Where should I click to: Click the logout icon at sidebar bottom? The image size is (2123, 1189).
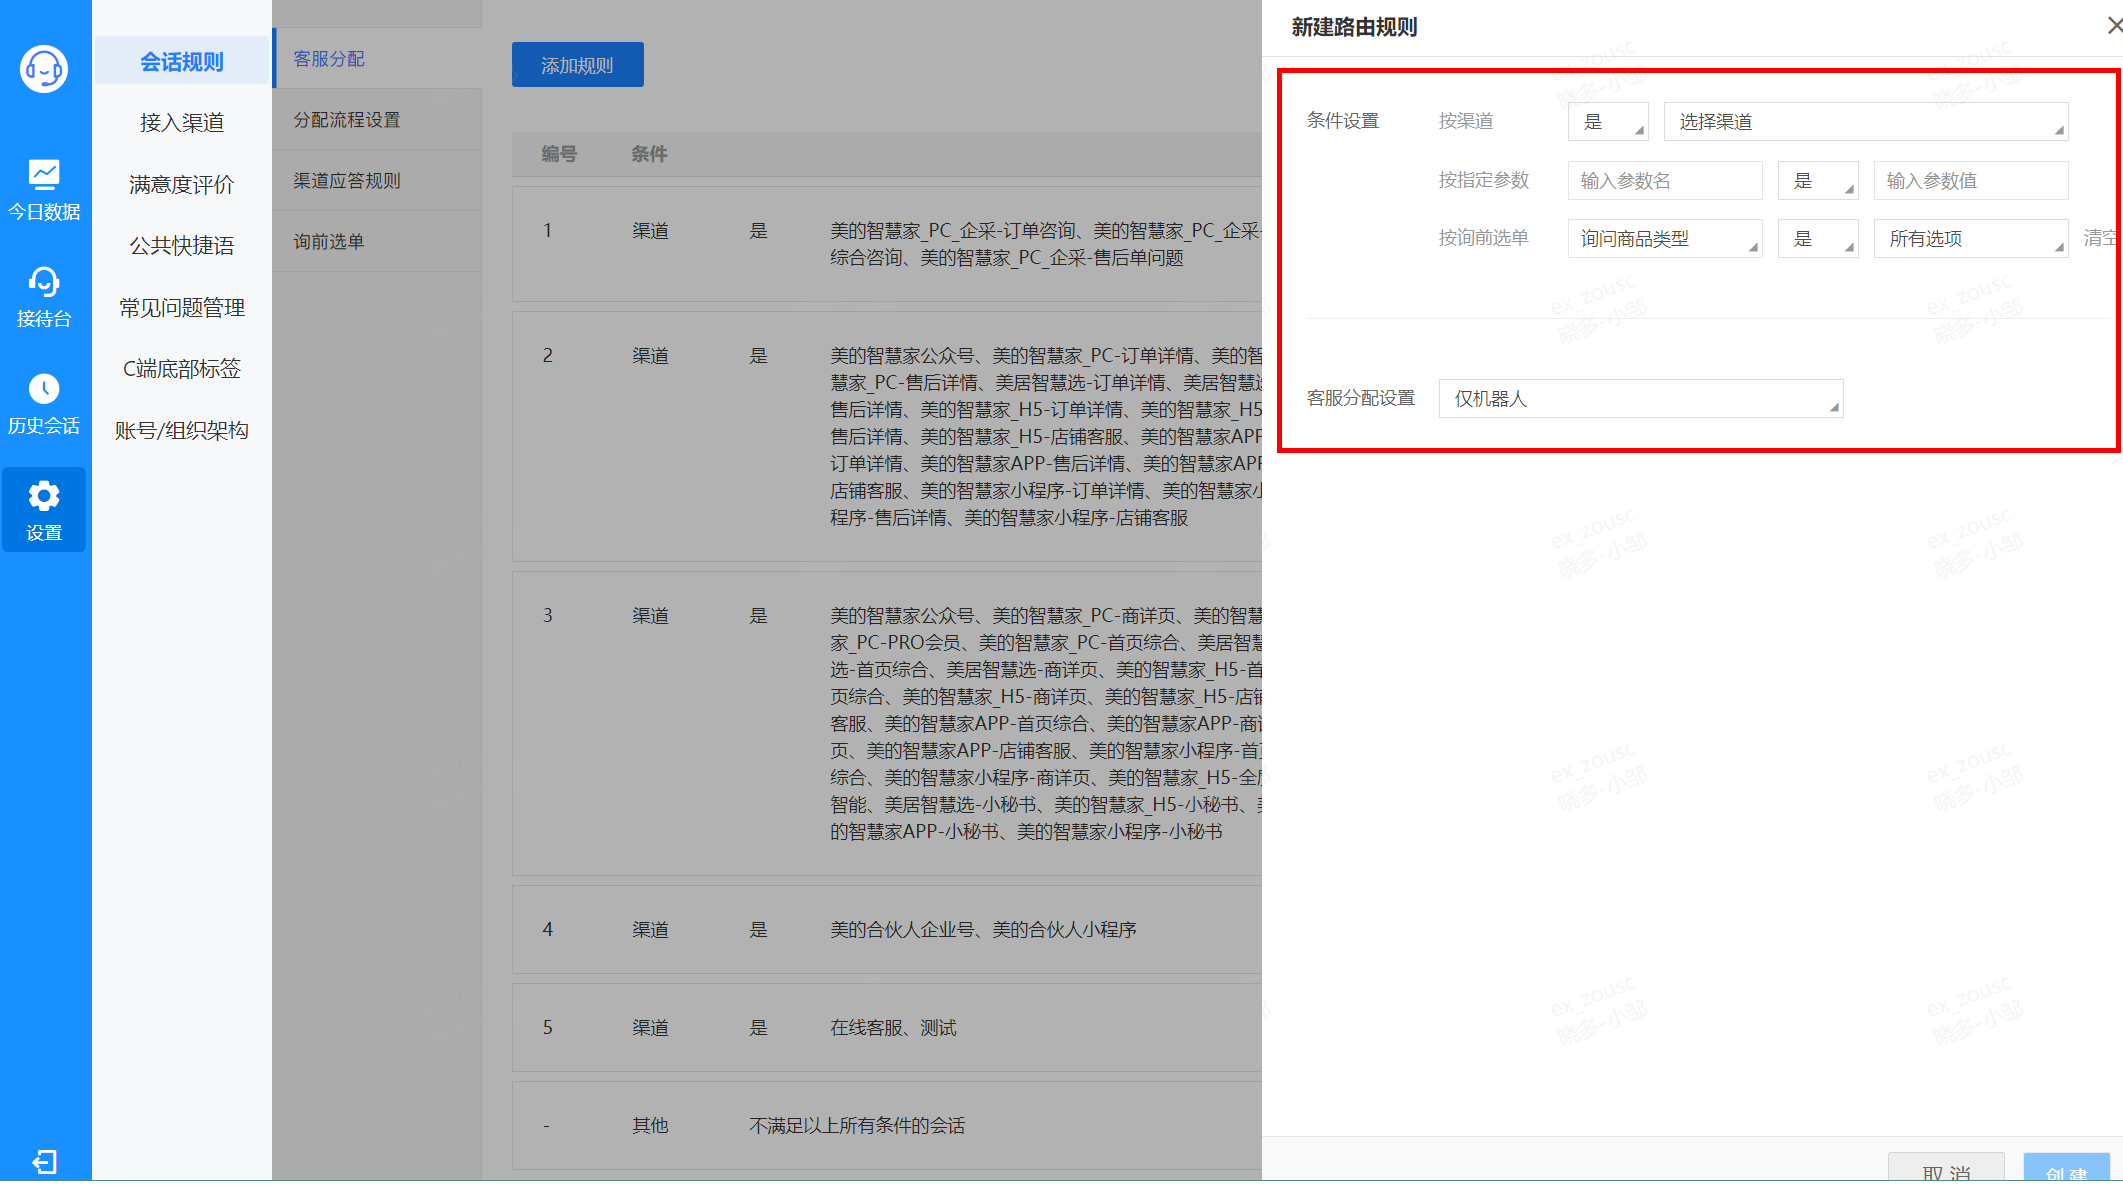44,1161
